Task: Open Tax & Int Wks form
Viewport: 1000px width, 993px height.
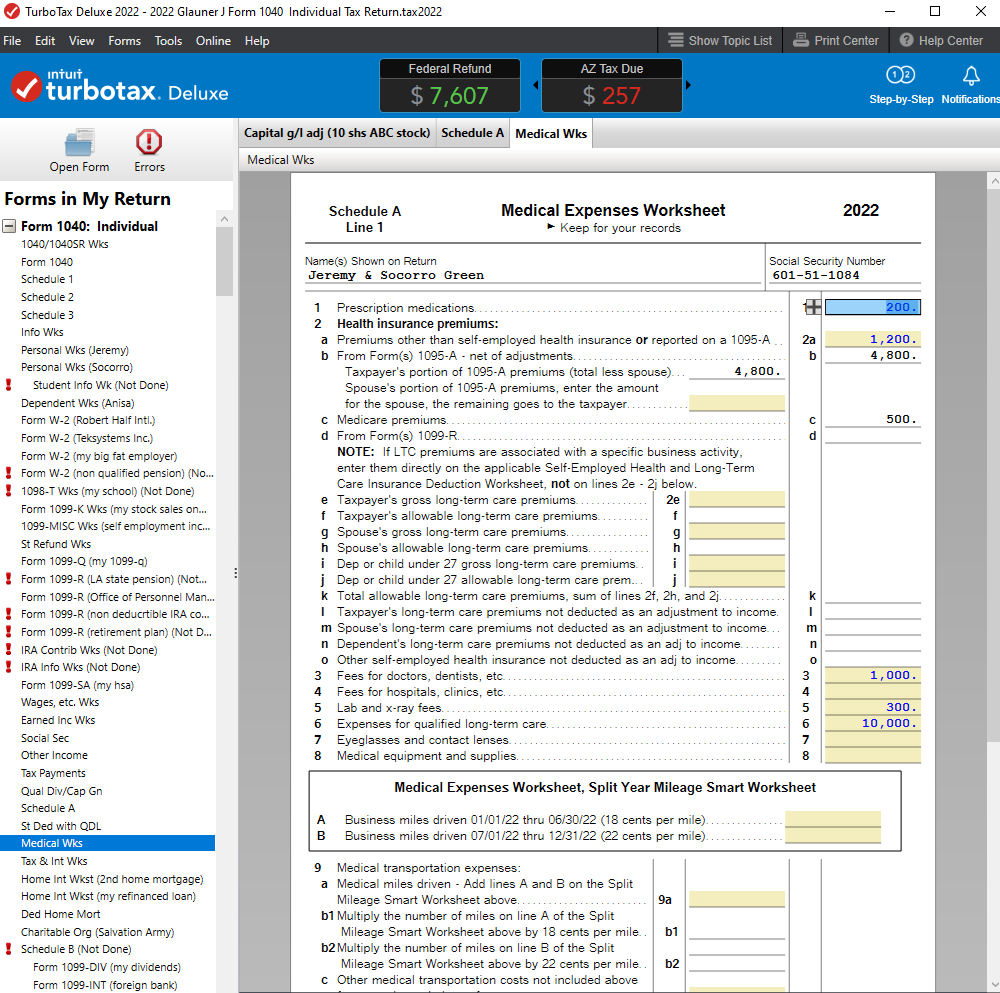Action: coord(54,861)
